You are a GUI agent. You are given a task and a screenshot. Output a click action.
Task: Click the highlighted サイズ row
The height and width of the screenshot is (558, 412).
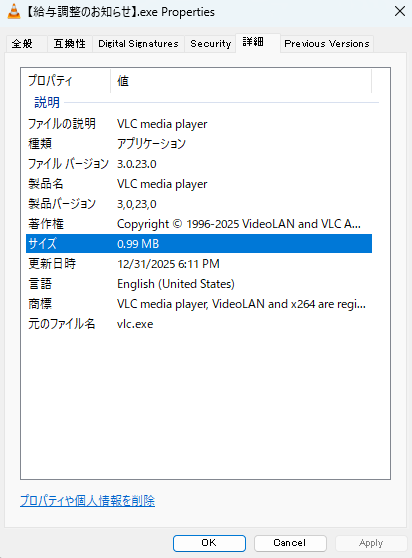(x=199, y=244)
